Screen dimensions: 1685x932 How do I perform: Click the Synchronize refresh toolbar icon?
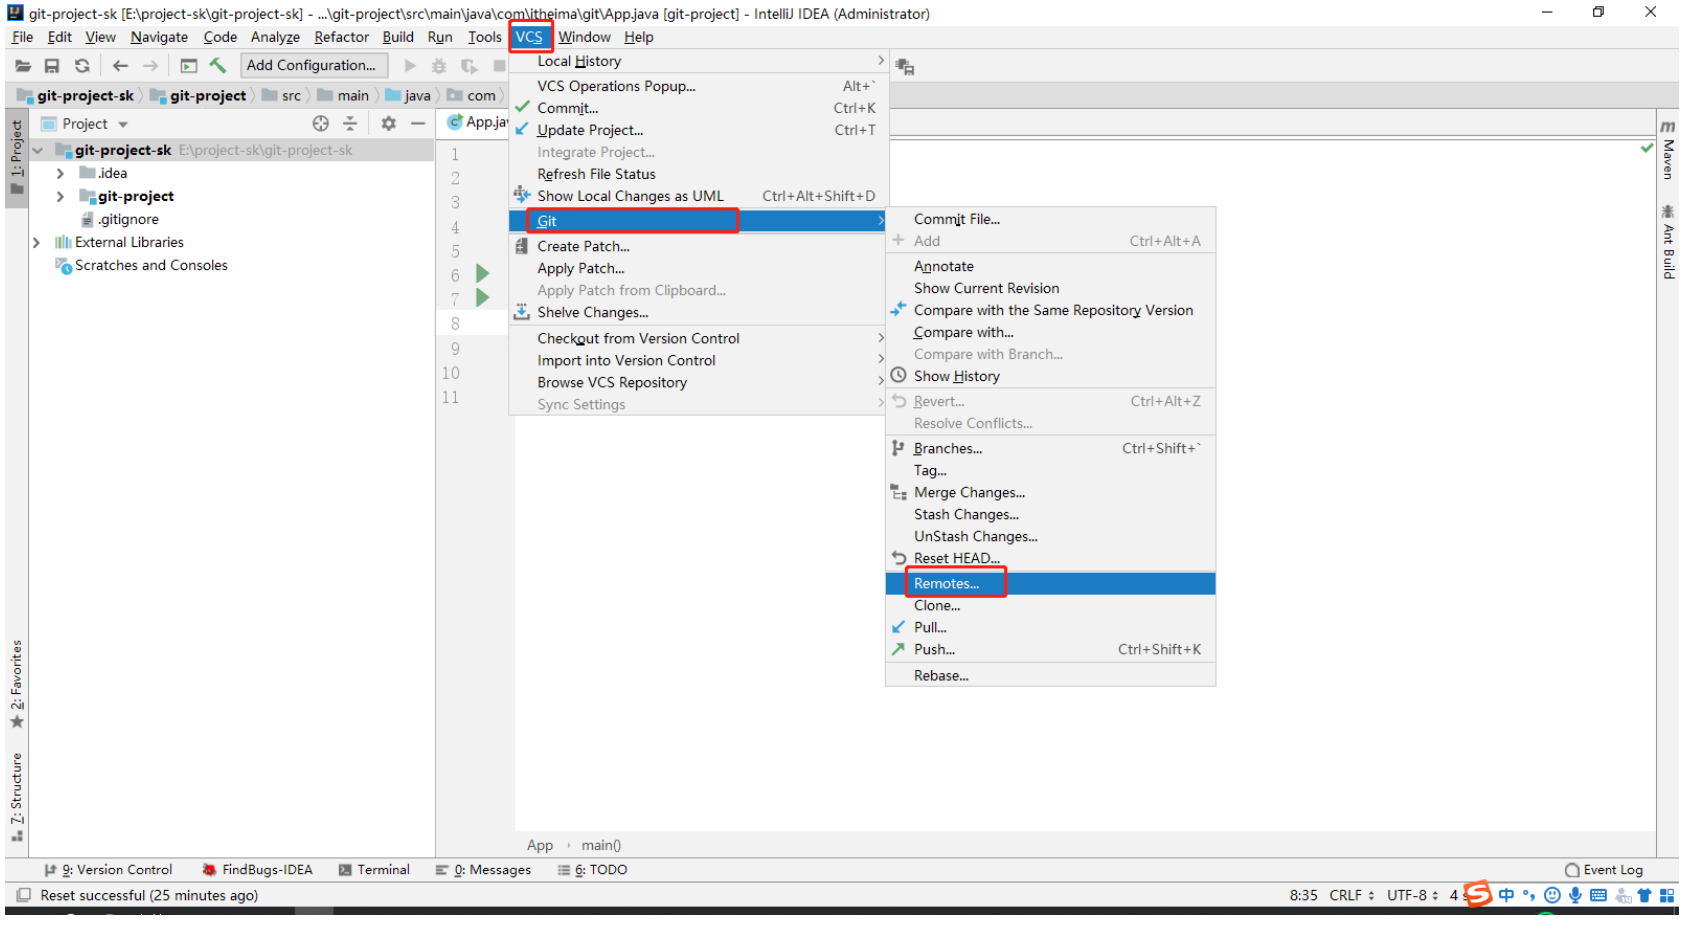click(x=82, y=66)
